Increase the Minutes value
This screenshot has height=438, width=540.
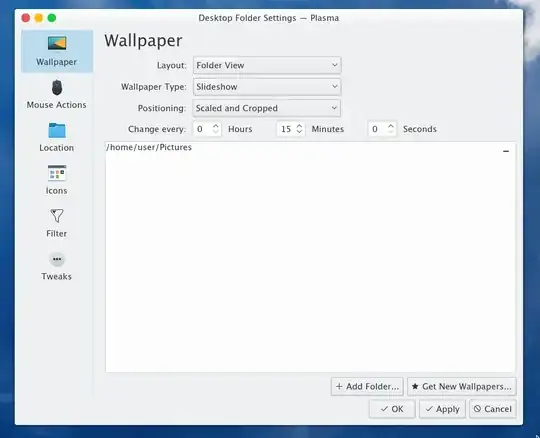[x=299, y=126]
